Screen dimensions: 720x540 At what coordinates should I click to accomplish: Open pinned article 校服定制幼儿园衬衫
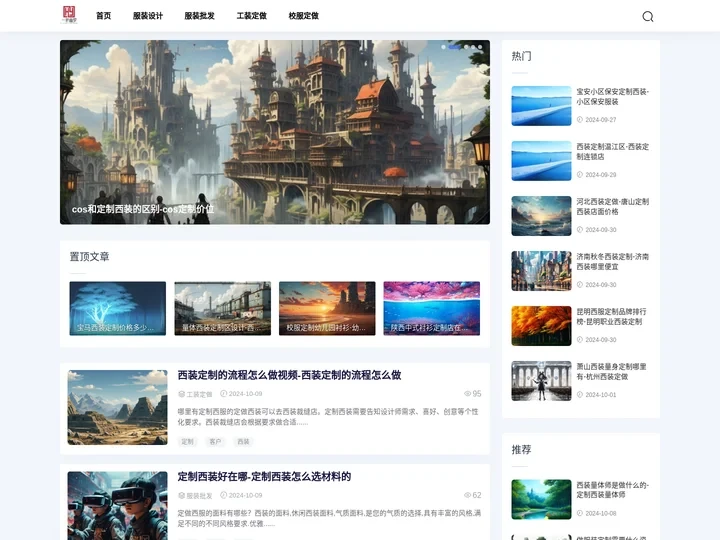[327, 308]
